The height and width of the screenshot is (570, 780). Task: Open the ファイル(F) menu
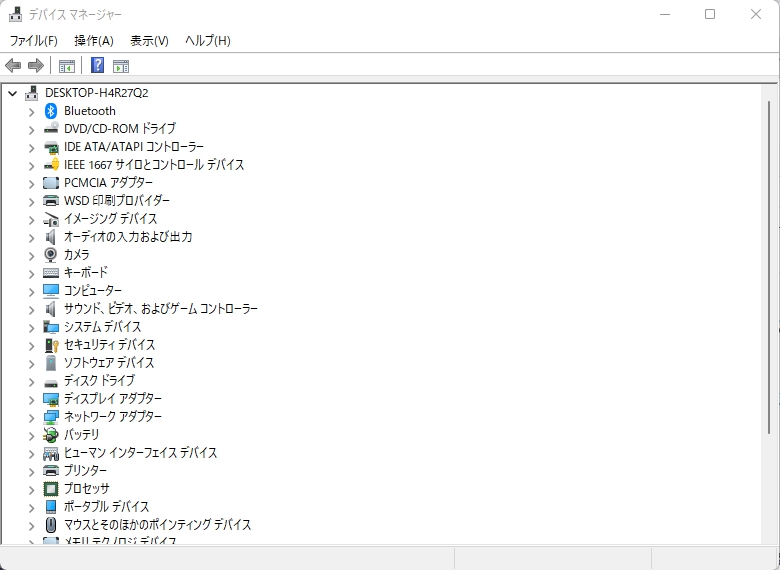(34, 41)
